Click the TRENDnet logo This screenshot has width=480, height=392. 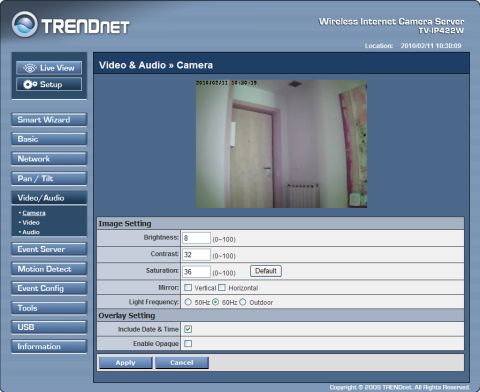pos(71,24)
